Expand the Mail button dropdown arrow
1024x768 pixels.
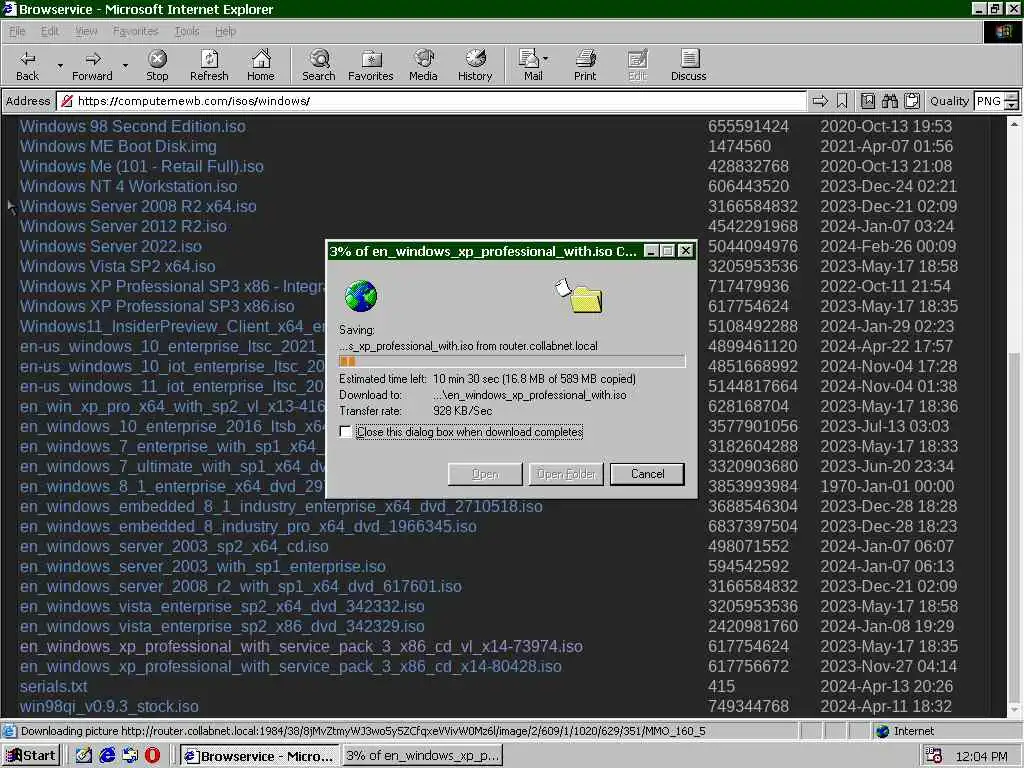[x=546, y=59]
